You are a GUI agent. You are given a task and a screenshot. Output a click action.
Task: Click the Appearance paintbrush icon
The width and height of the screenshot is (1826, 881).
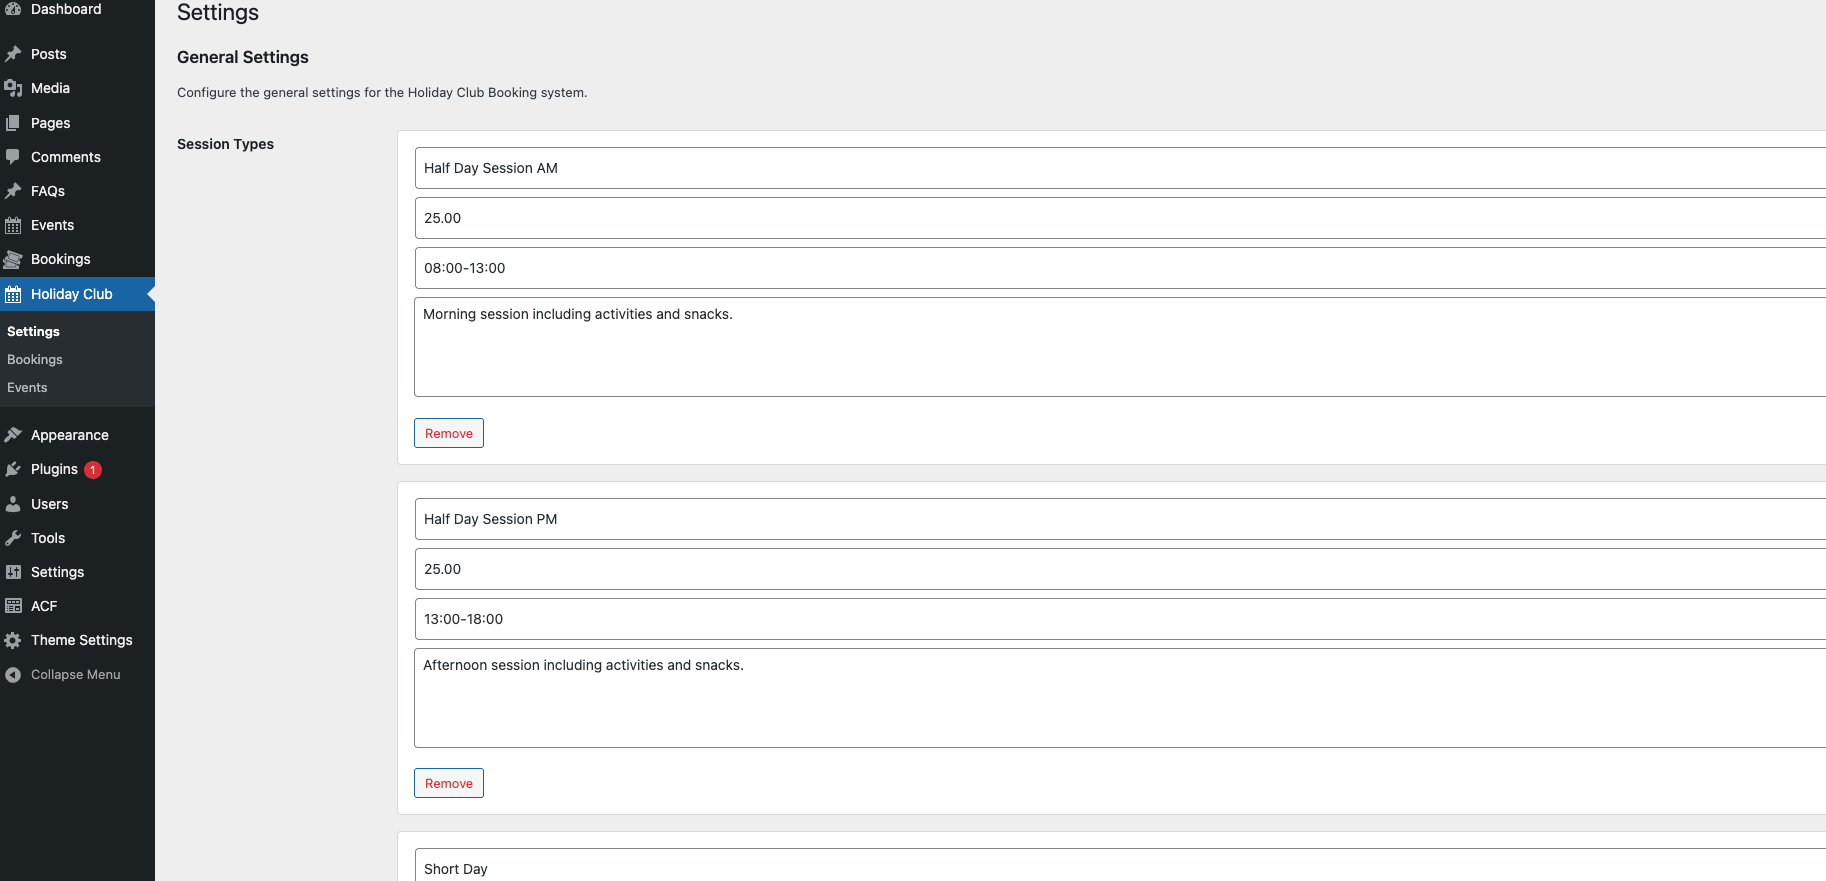(13, 435)
